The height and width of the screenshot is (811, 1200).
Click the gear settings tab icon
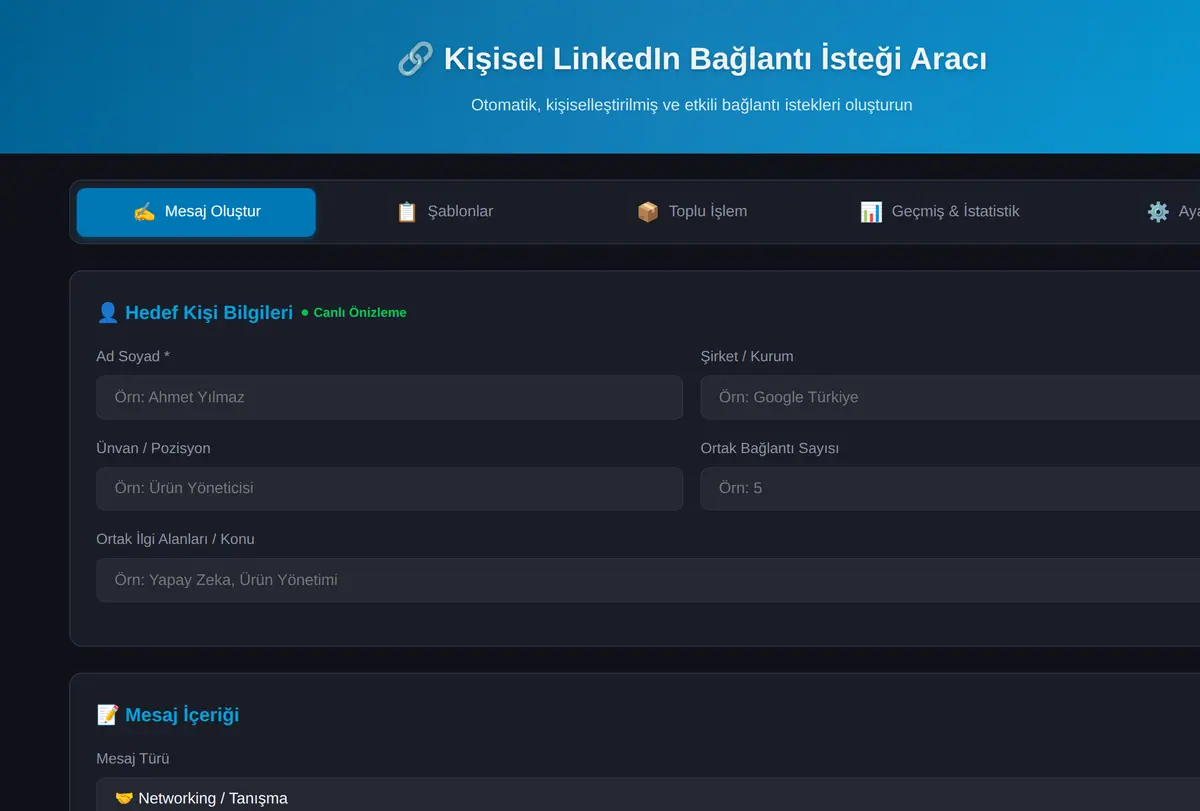click(1158, 212)
